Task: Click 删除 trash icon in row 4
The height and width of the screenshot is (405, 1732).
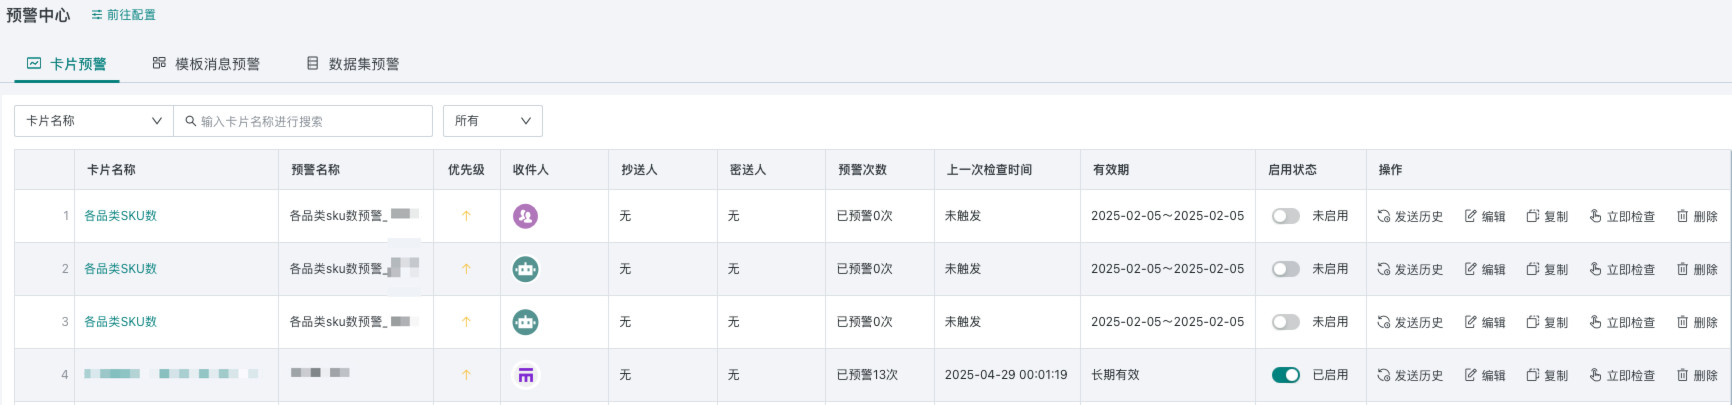Action: point(1683,375)
